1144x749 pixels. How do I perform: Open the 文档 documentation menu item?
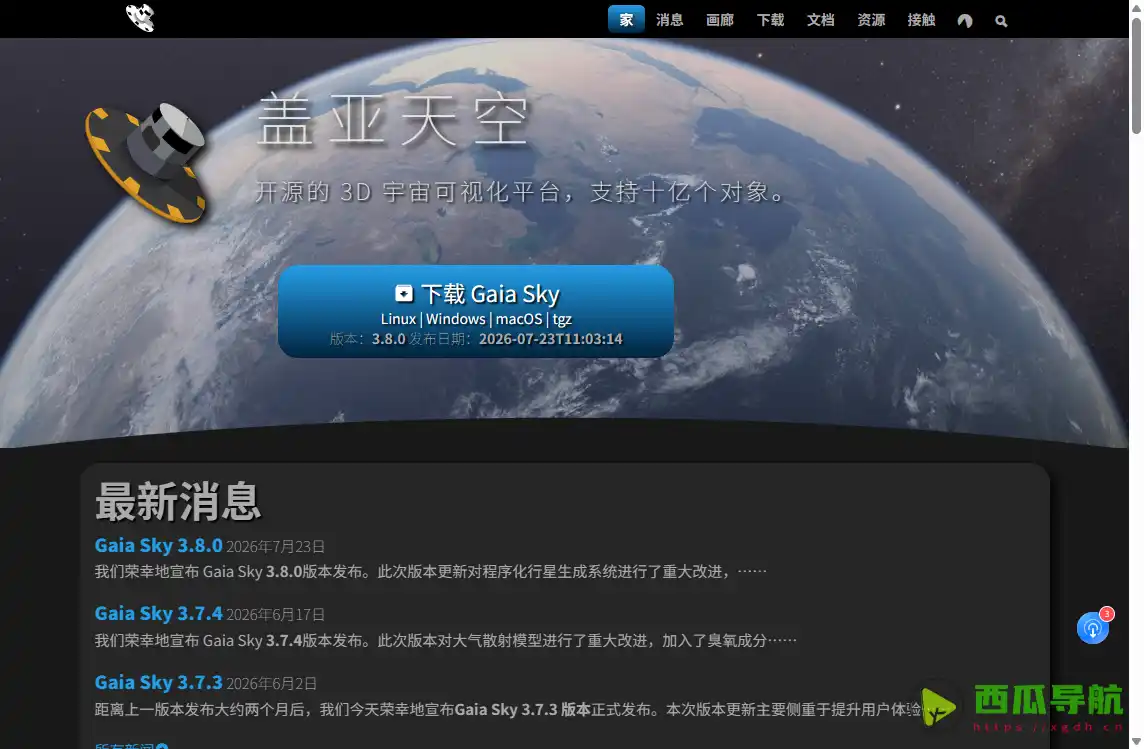pyautogui.click(x=820, y=20)
